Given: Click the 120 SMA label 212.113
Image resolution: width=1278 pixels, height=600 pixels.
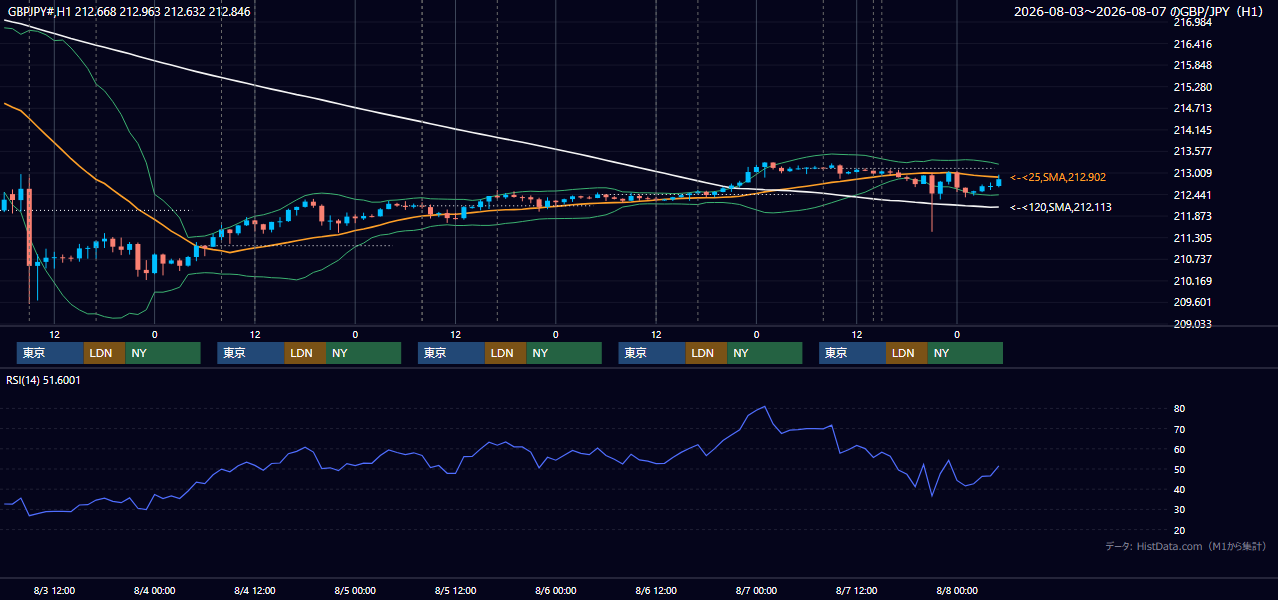Looking at the screenshot, I should pos(1060,207).
